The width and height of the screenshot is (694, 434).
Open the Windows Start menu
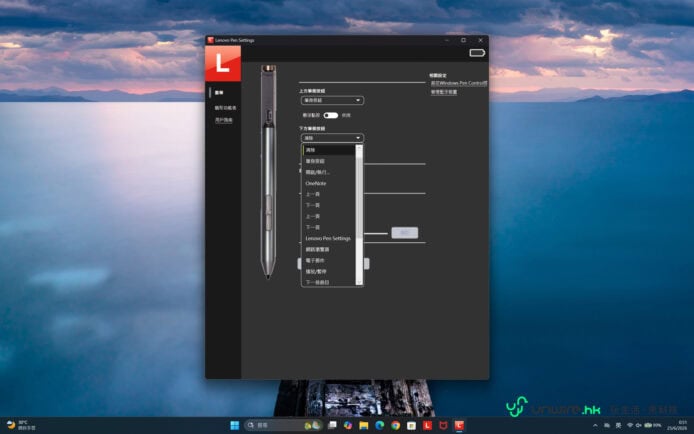coord(235,425)
